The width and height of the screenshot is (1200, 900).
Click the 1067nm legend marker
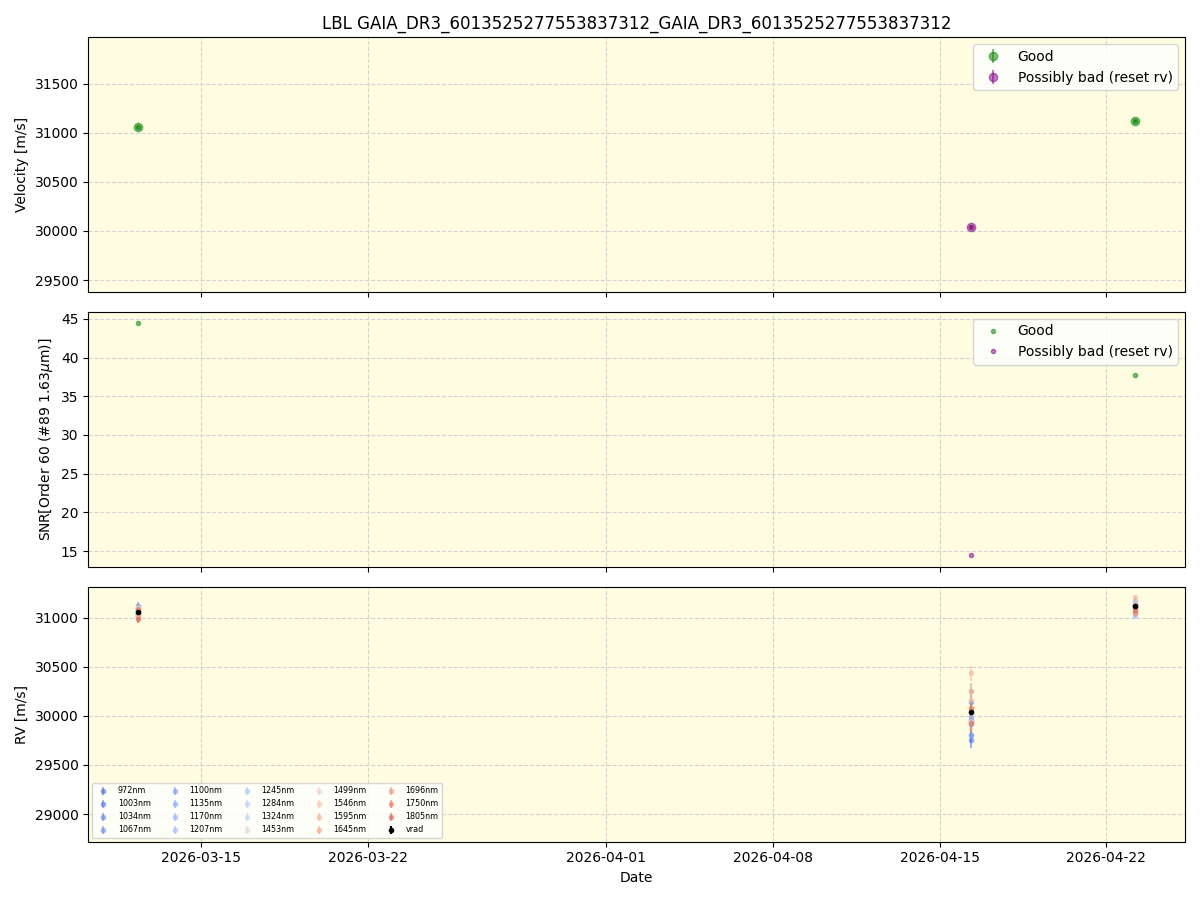[103, 830]
